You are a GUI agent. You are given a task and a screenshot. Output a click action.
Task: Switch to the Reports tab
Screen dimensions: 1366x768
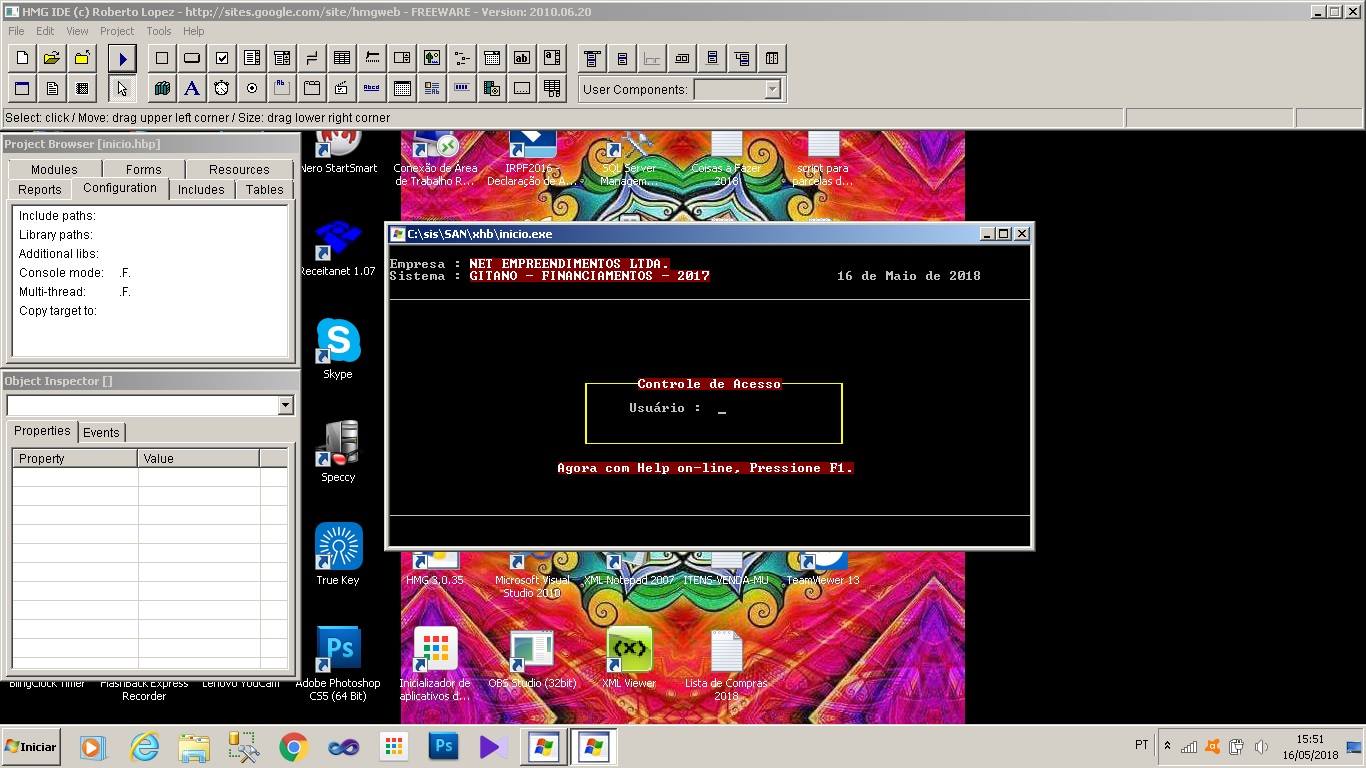[x=40, y=189]
